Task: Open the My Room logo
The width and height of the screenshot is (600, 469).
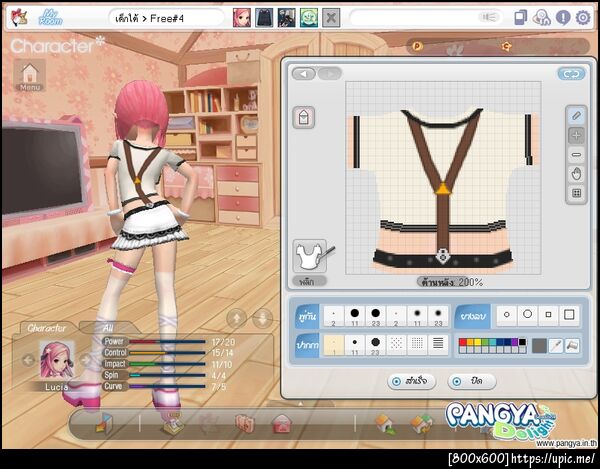Action: tap(50, 18)
